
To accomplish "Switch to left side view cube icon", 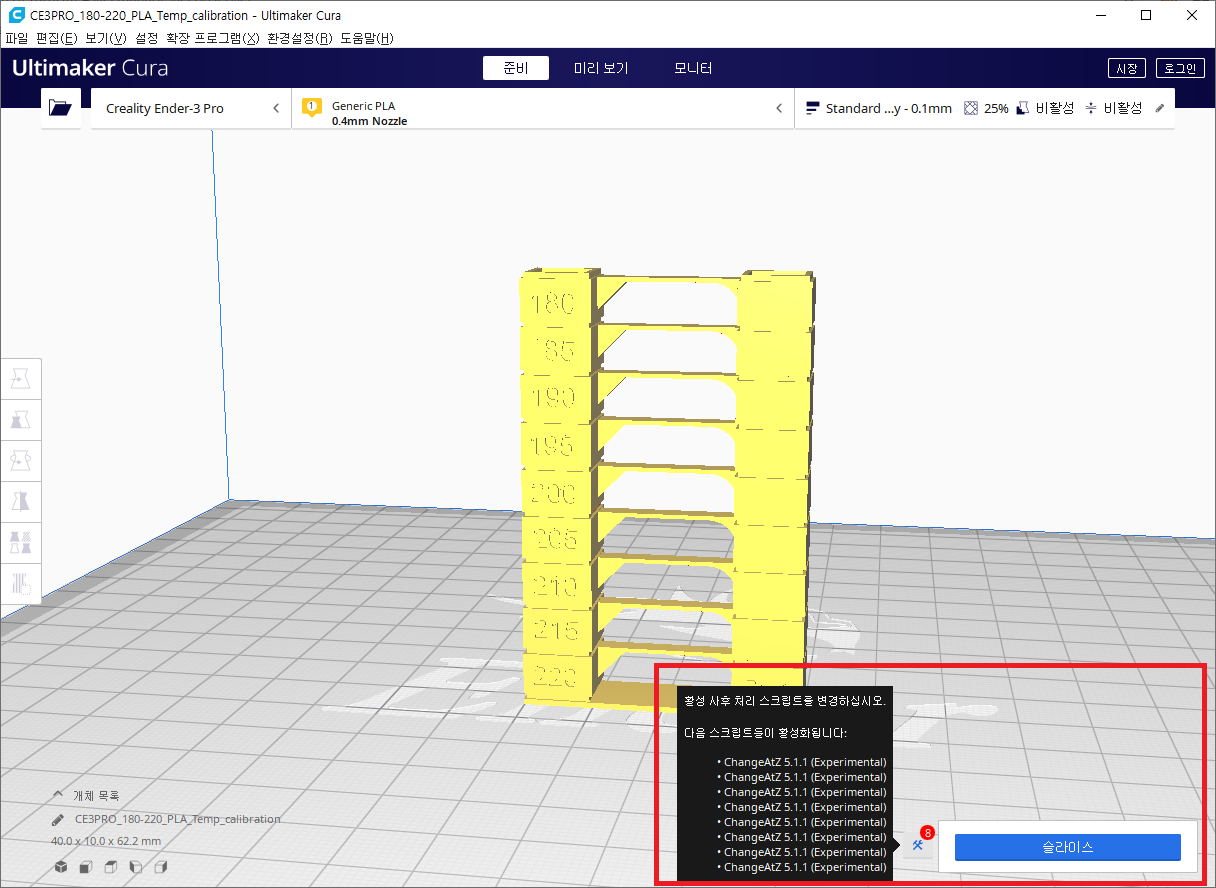I will tap(136, 866).
